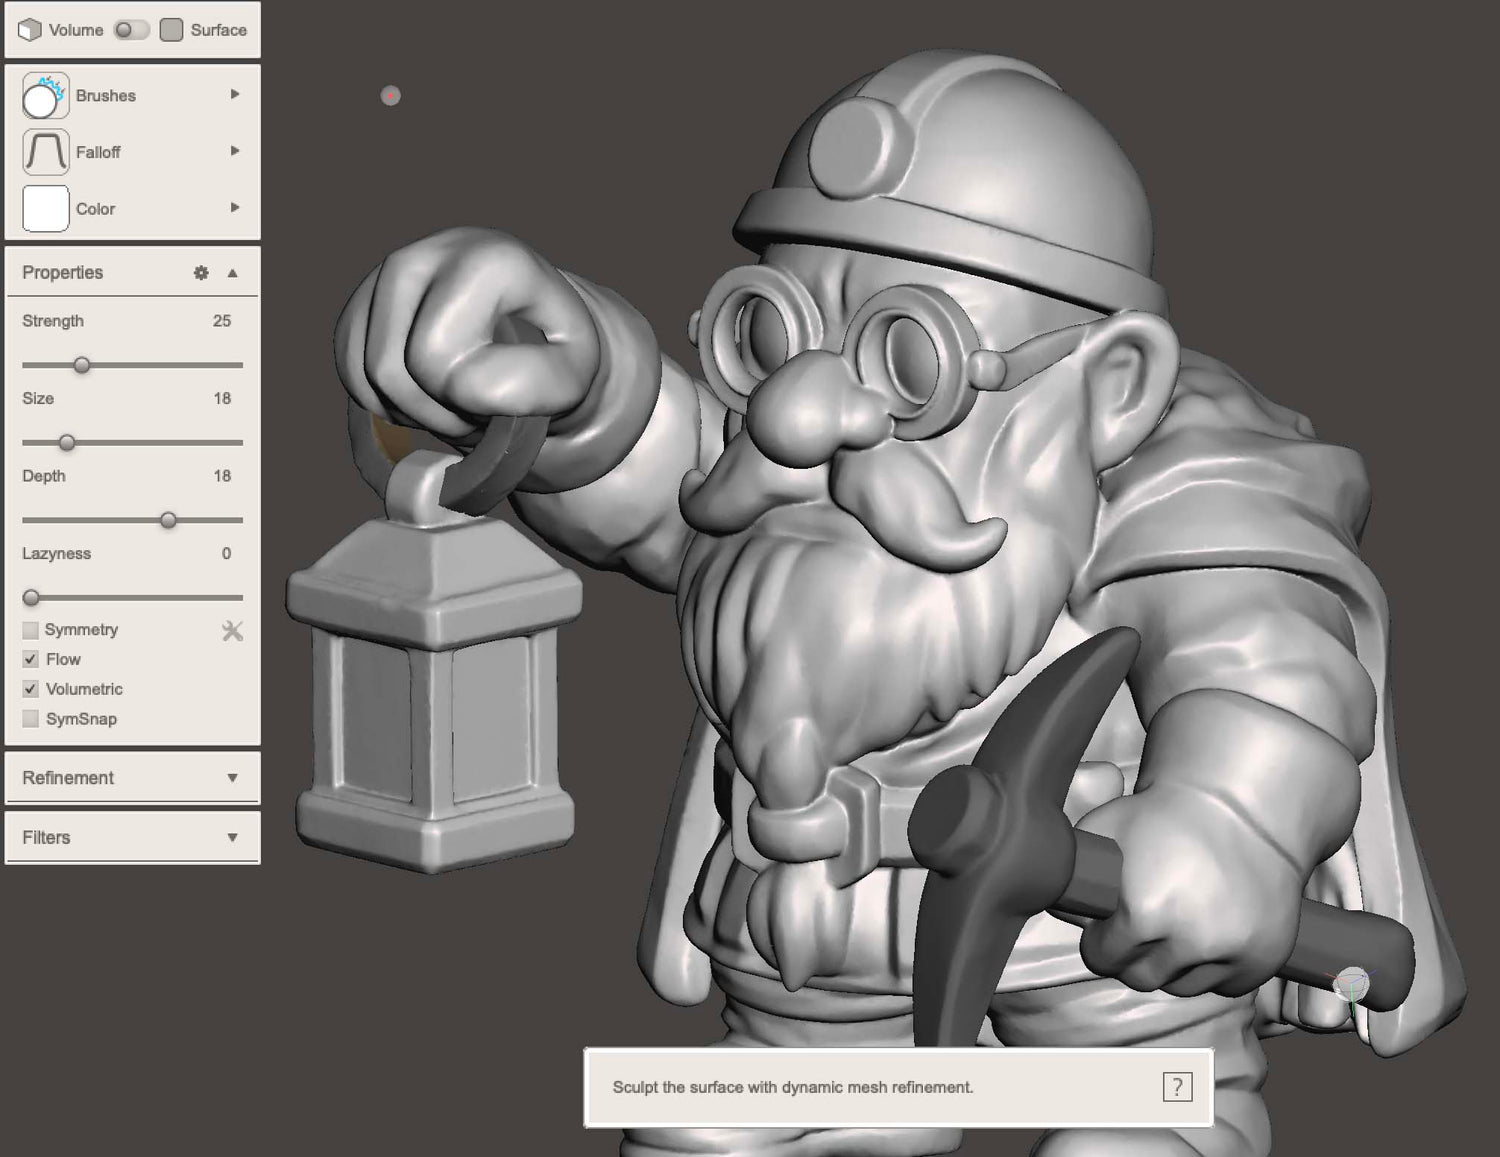This screenshot has height=1157, width=1500.
Task: Click the Surface mode icon
Action: [172, 30]
